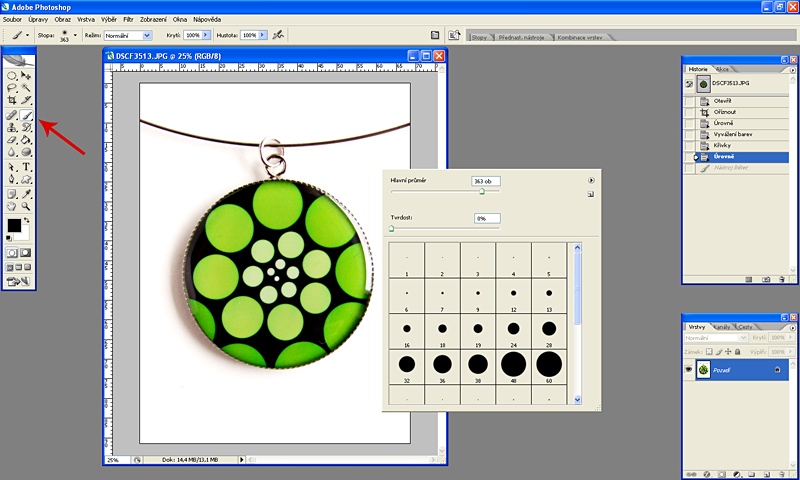Image resolution: width=800 pixels, height=480 pixels.
Task: Select the Crop tool
Action: [x=12, y=101]
